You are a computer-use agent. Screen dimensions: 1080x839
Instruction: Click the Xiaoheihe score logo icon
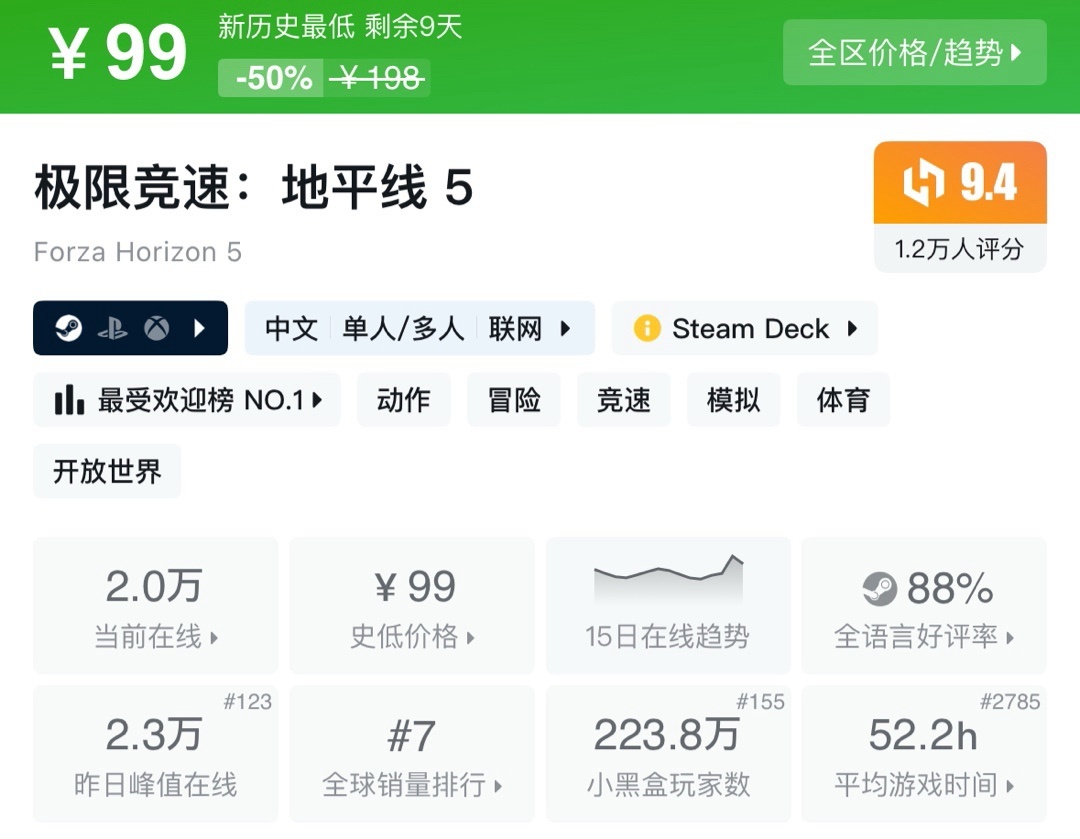pos(923,183)
